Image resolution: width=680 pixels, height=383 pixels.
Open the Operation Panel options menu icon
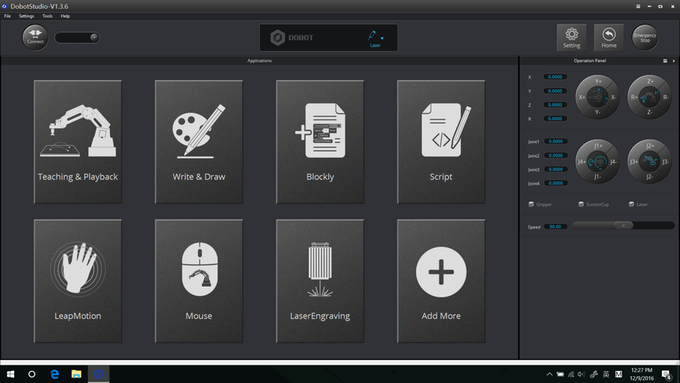coord(665,61)
